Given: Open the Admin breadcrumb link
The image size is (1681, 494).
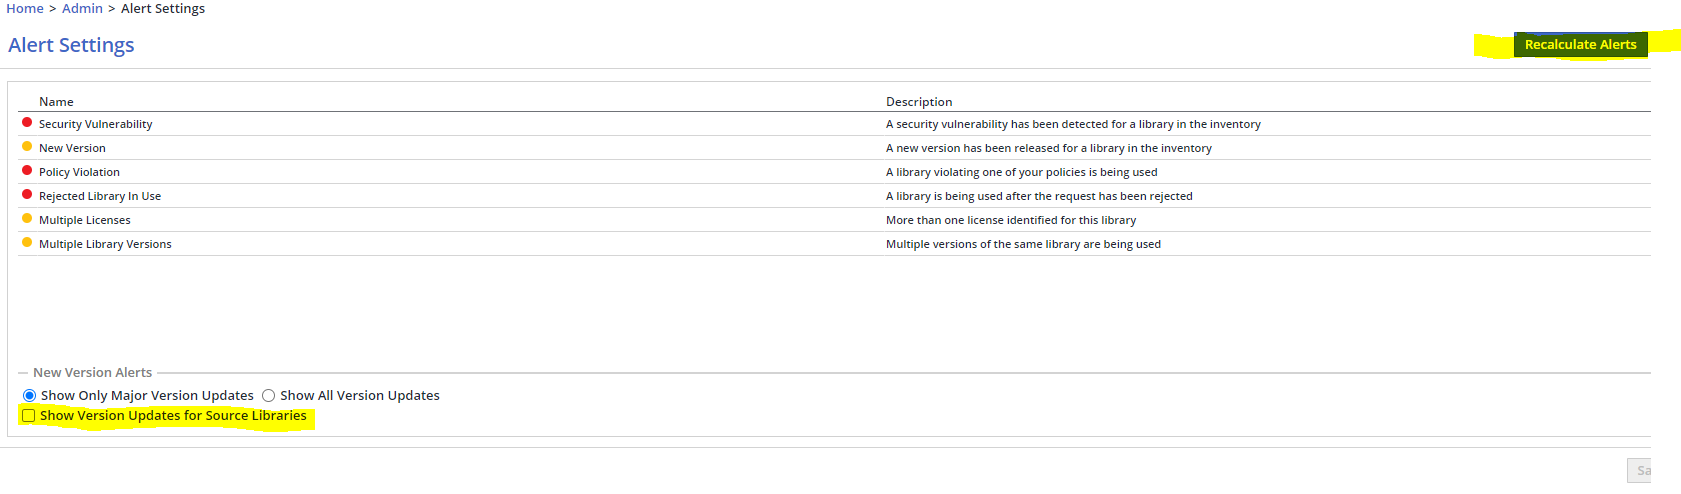Looking at the screenshot, I should click(x=82, y=9).
